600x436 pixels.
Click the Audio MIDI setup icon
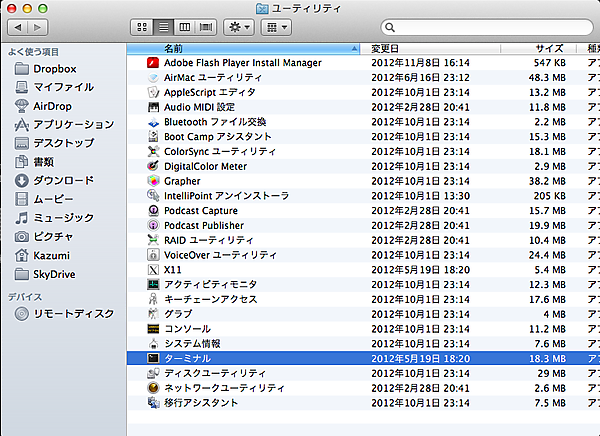pos(153,107)
